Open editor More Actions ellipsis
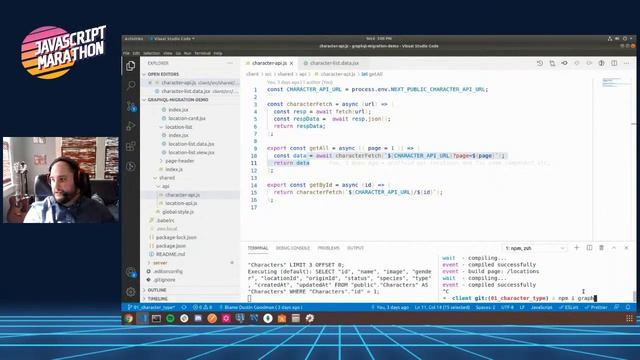The image size is (640, 360). coord(627,63)
